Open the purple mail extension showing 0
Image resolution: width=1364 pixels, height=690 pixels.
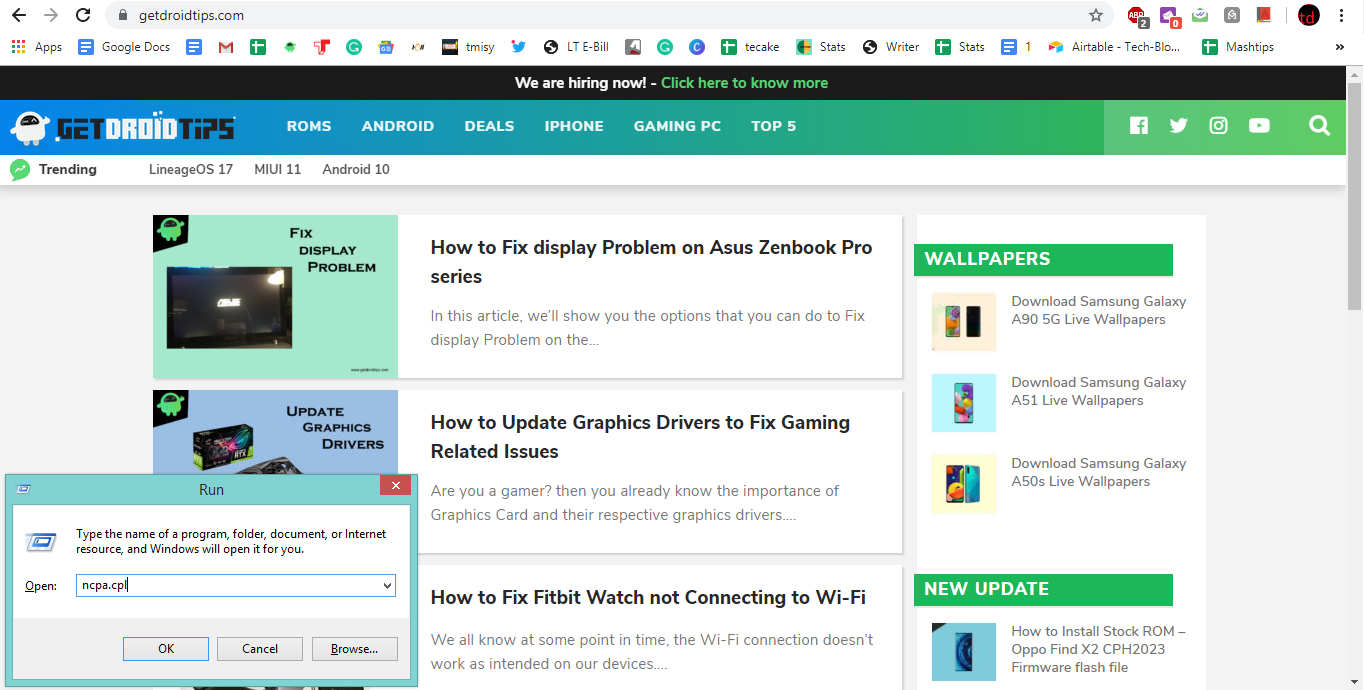pos(1169,16)
